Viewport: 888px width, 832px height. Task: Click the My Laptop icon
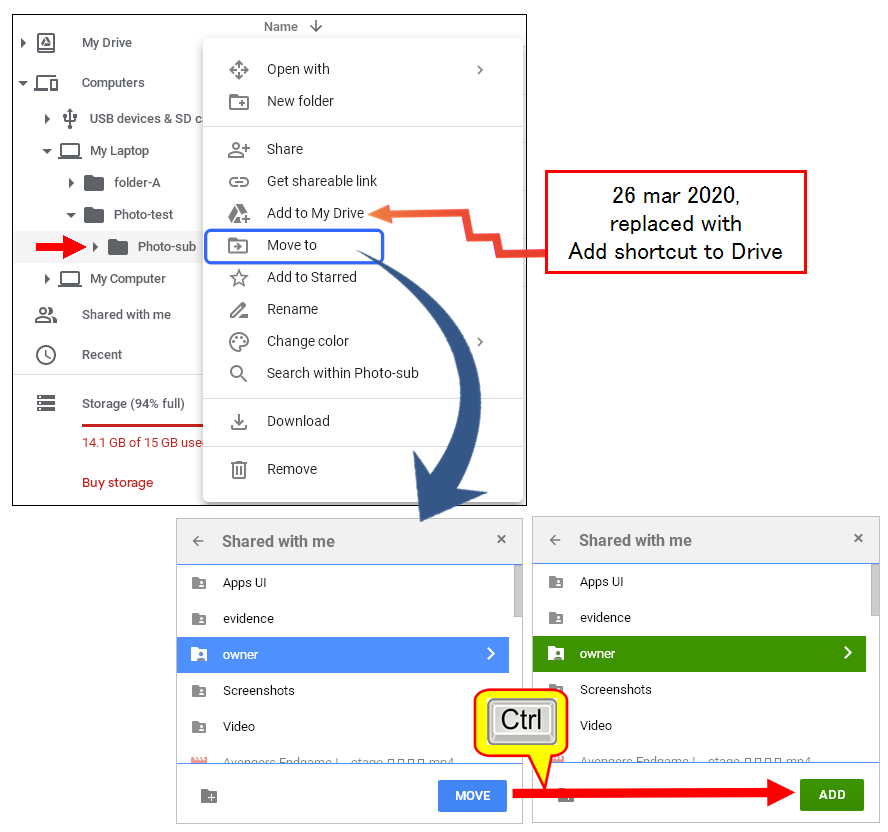pyautogui.click(x=70, y=151)
